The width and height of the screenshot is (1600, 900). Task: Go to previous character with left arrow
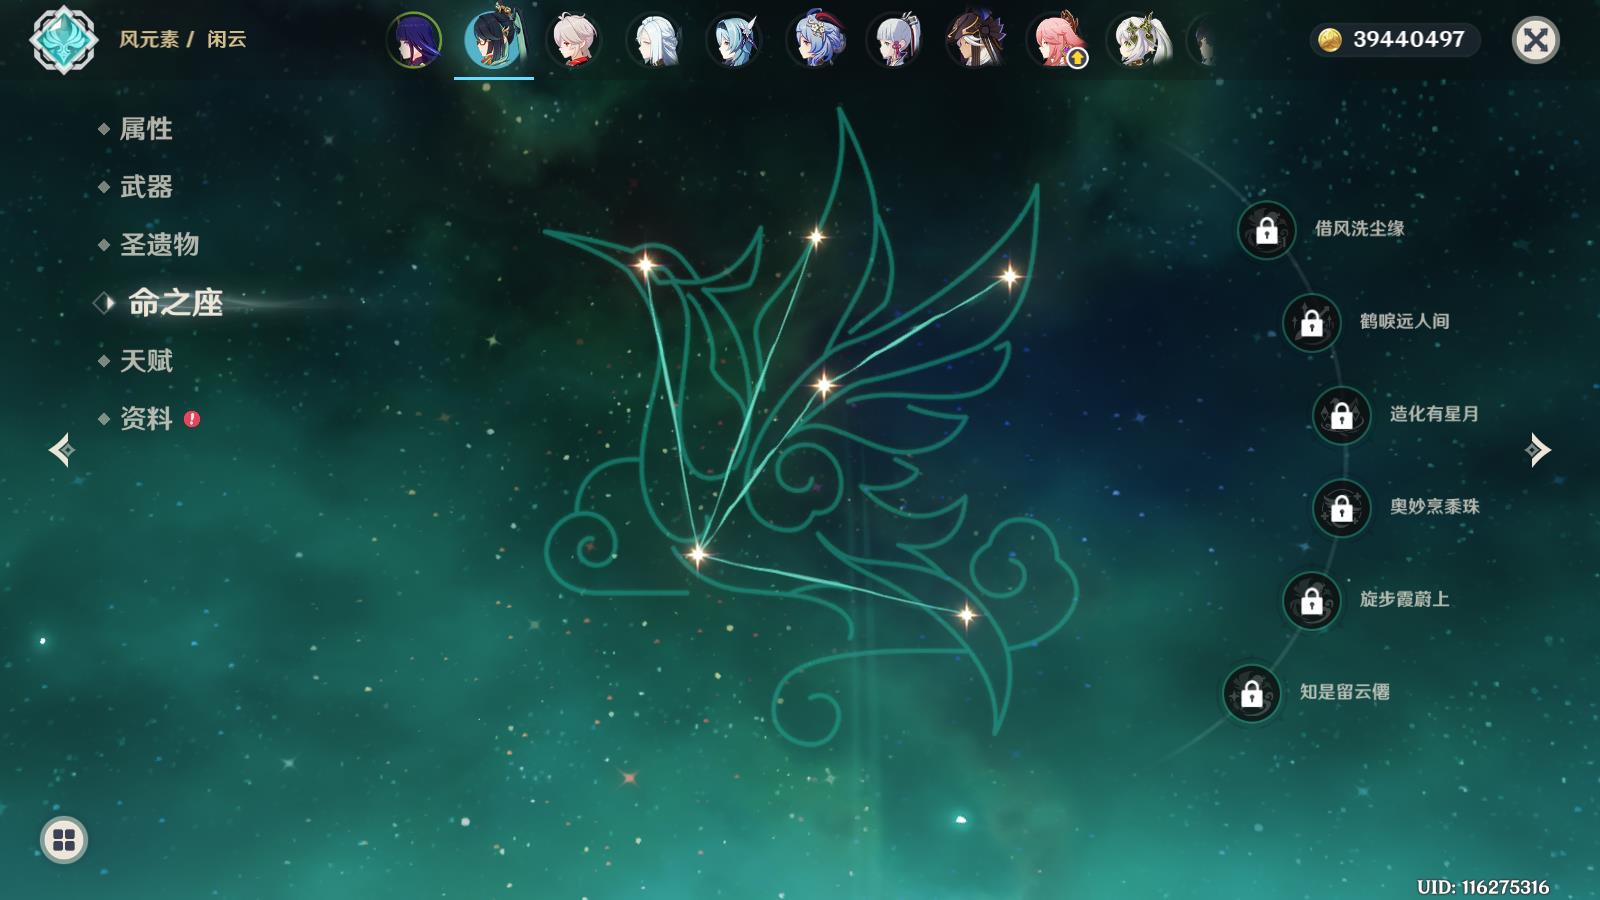click(x=61, y=450)
